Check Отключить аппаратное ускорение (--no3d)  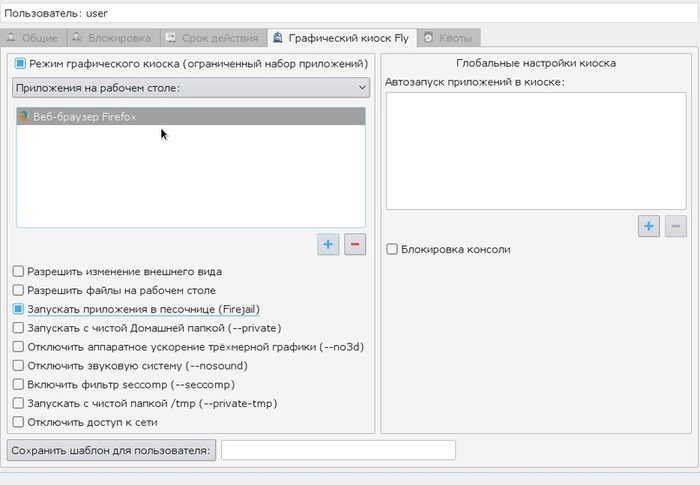pyautogui.click(x=18, y=347)
